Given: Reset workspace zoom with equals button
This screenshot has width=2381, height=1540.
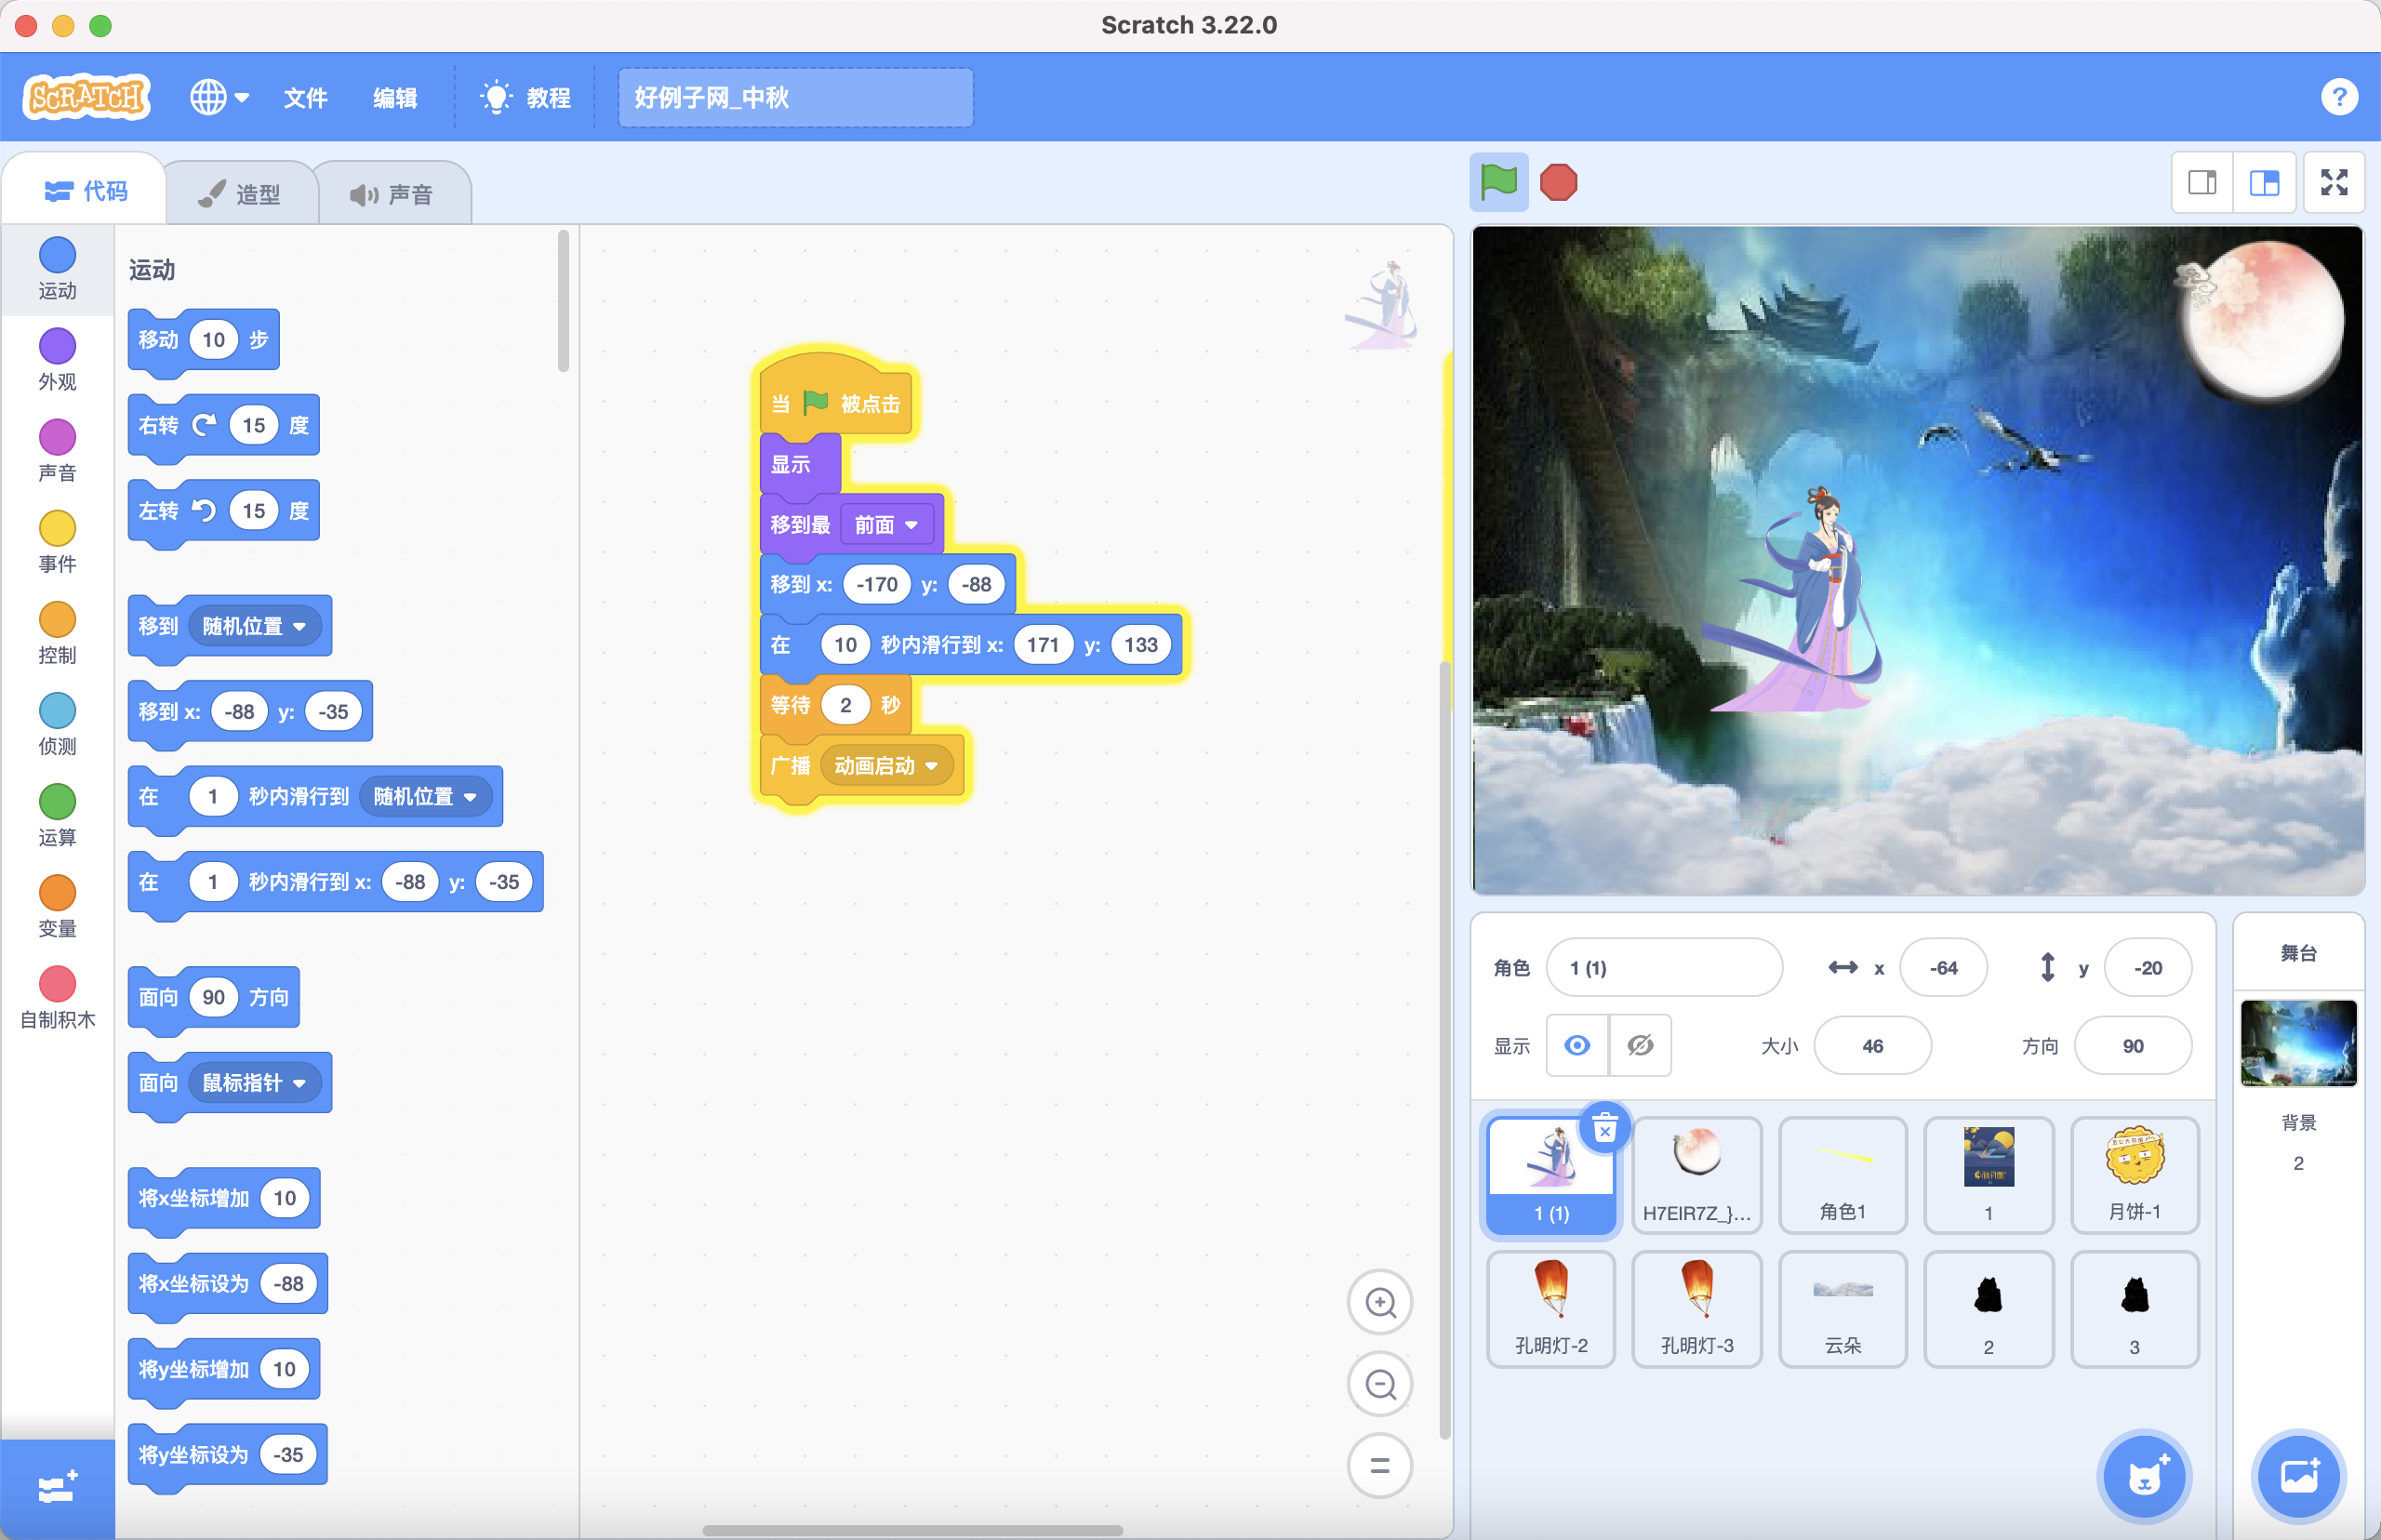Looking at the screenshot, I should pyautogui.click(x=1380, y=1466).
